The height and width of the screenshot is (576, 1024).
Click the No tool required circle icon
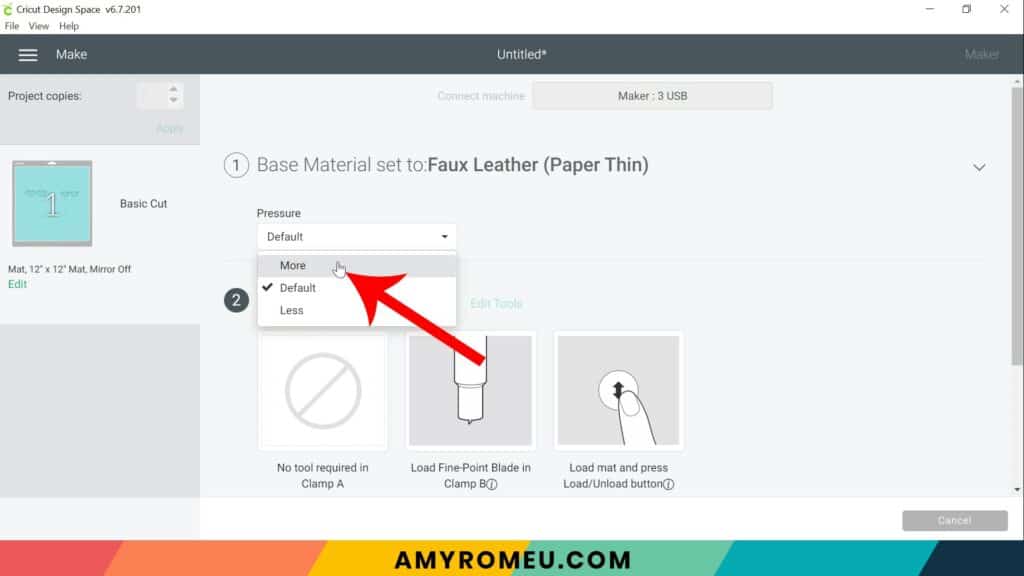coord(323,391)
